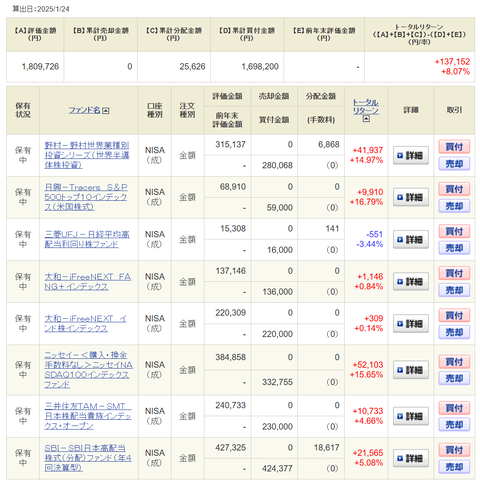The width and height of the screenshot is (480, 487).
Task: Click 売却 for Tracers S&P500 fund
Action: click(x=454, y=206)
